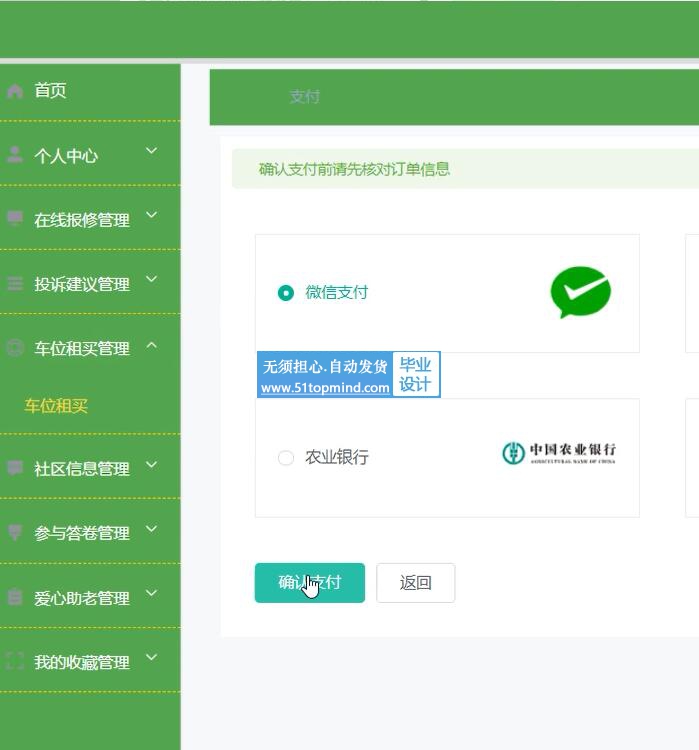Click the 农业银行 label text
The width and height of the screenshot is (699, 750).
pyautogui.click(x=337, y=457)
